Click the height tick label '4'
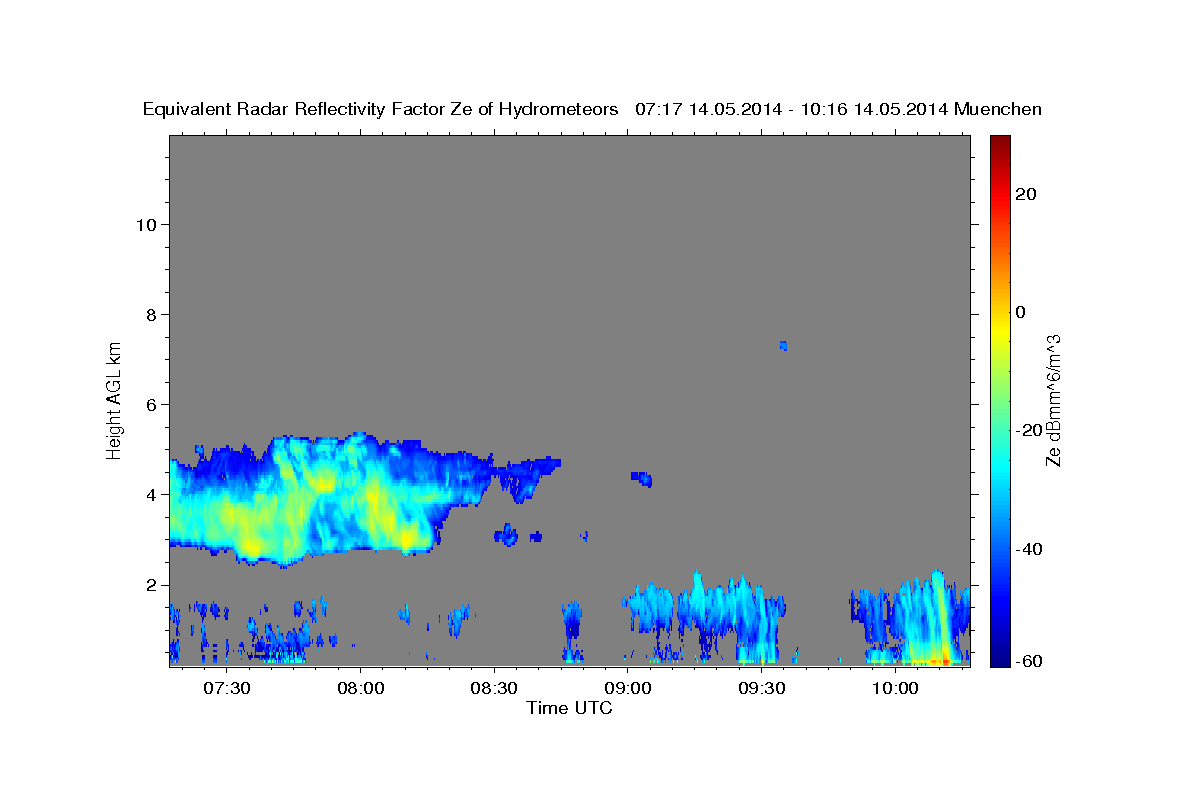 [150, 494]
